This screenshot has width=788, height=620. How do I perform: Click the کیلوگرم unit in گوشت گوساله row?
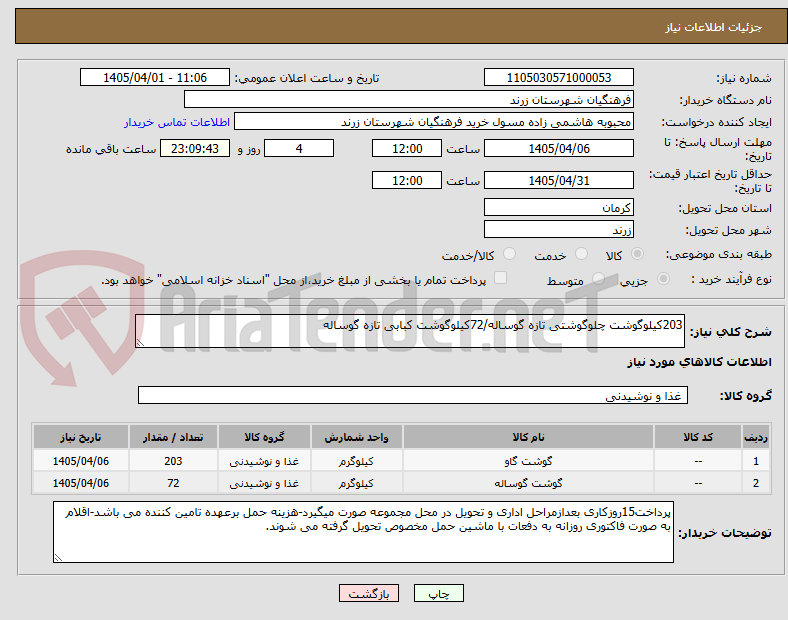coord(356,483)
